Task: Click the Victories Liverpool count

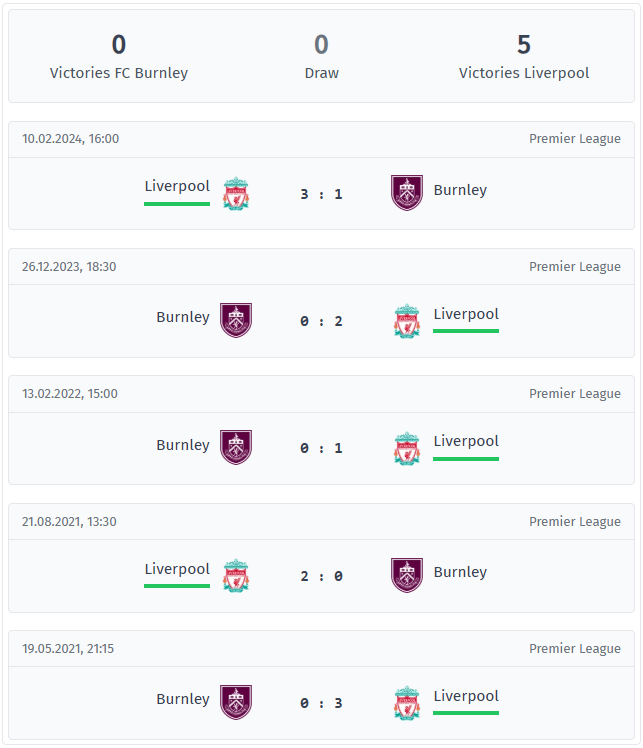Action: [524, 44]
